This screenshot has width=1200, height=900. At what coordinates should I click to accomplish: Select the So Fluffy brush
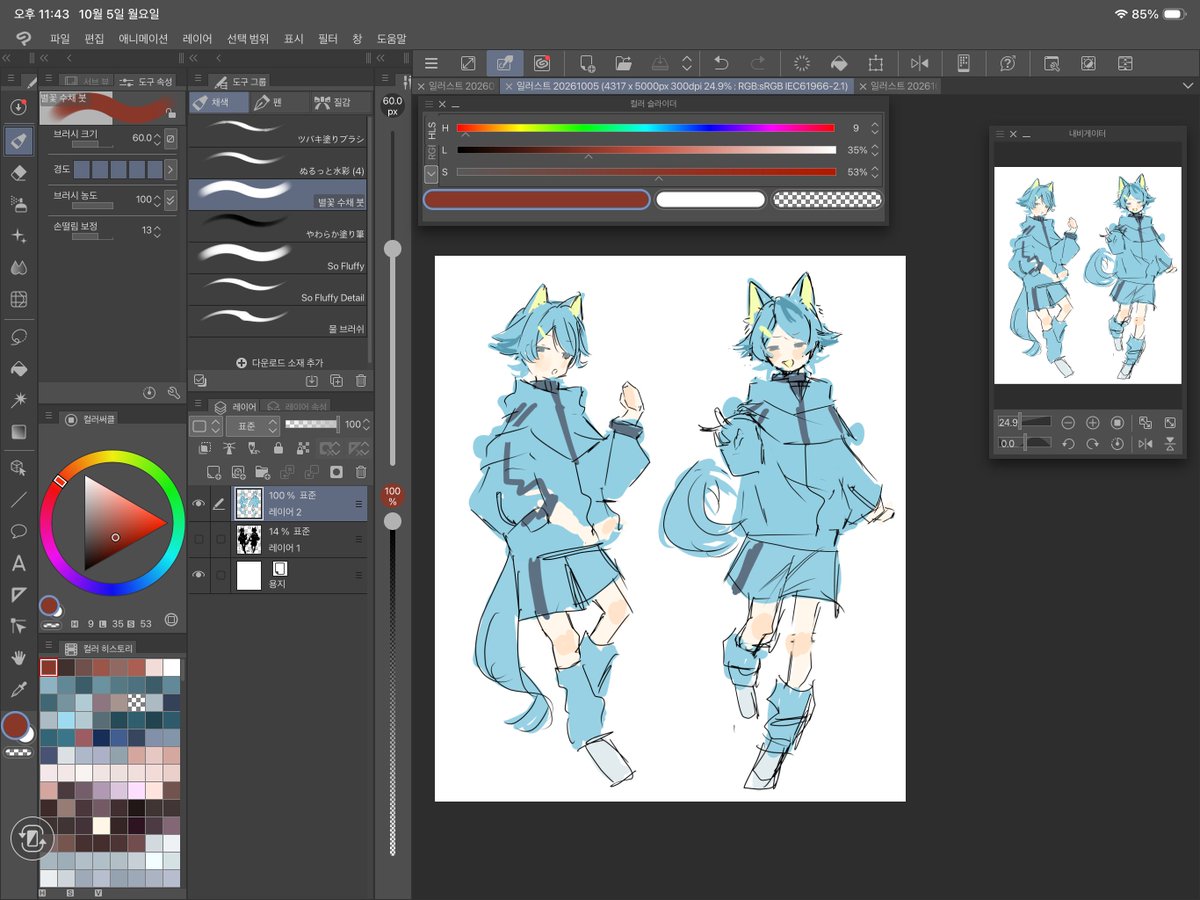click(x=277, y=258)
